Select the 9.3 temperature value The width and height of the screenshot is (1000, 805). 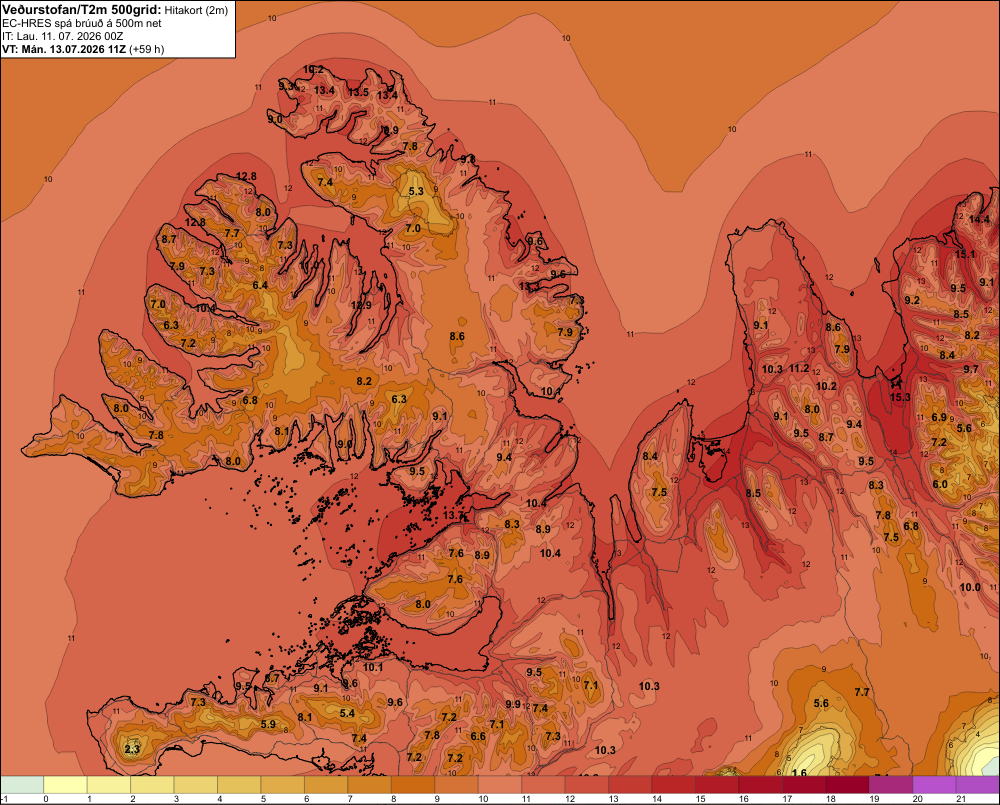[x=286, y=85]
